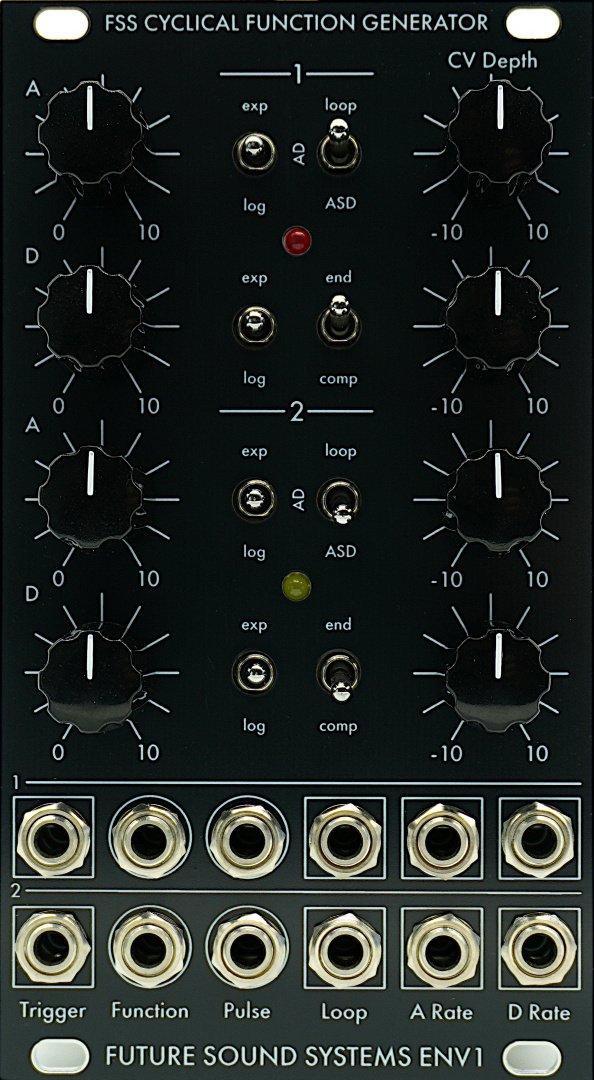Click the 'FUTURE SOUND SYSTEMS ENV1' text

coord(295,1056)
